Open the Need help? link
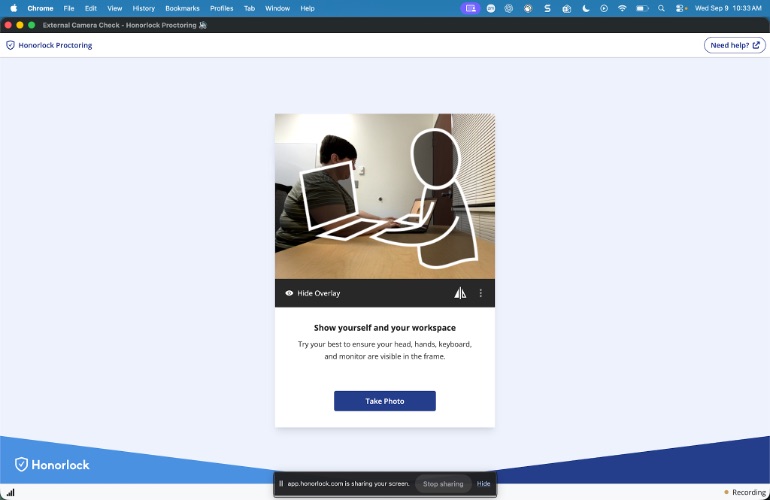 pyautogui.click(x=735, y=45)
